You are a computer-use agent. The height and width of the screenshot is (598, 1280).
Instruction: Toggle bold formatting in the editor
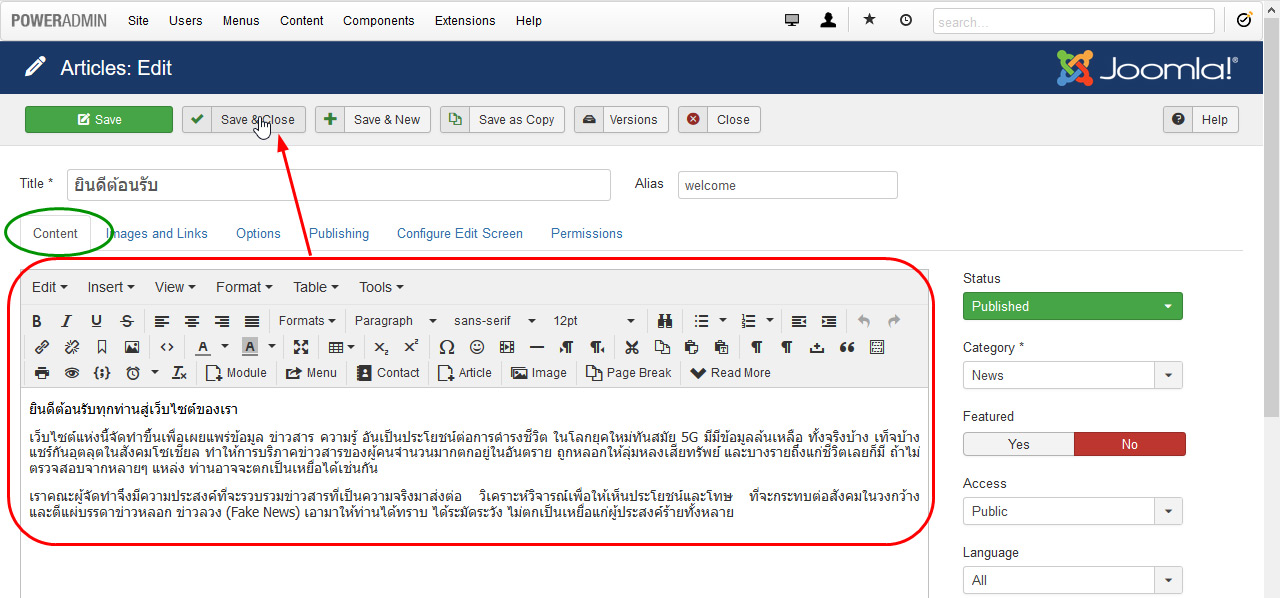coord(37,320)
